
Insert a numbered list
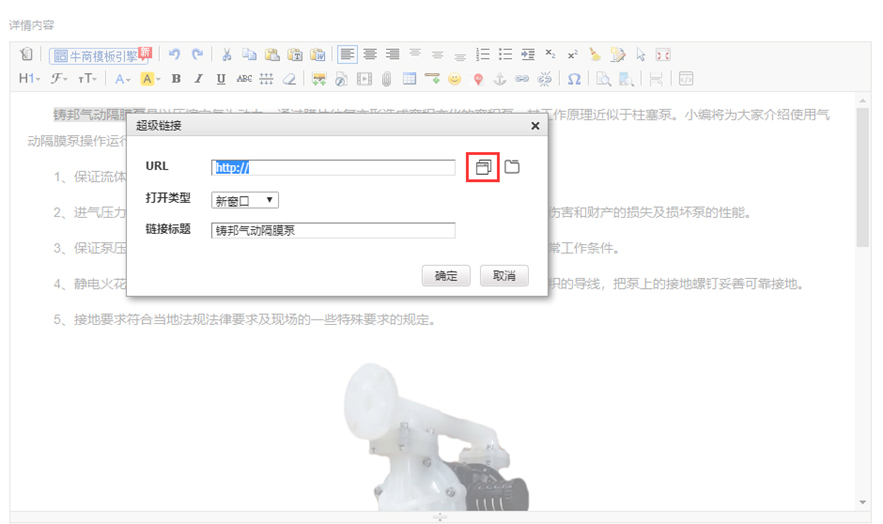[483, 55]
